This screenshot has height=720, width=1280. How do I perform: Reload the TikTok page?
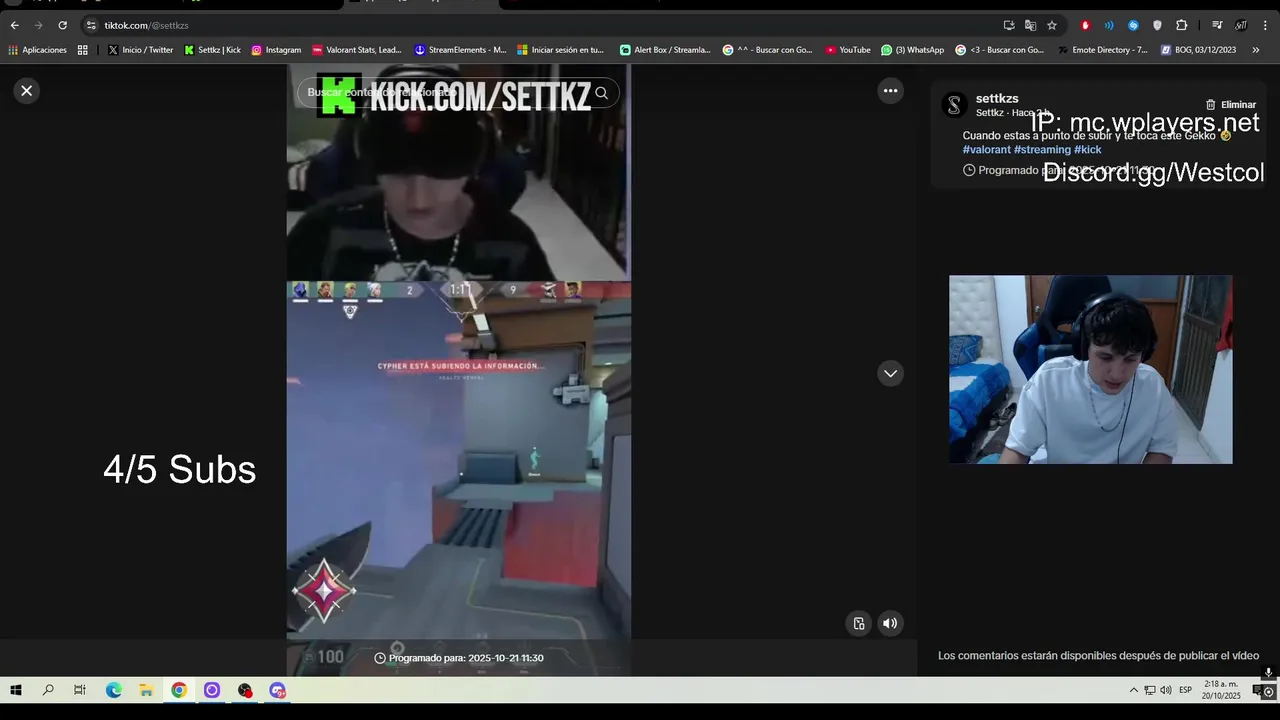coord(62,25)
